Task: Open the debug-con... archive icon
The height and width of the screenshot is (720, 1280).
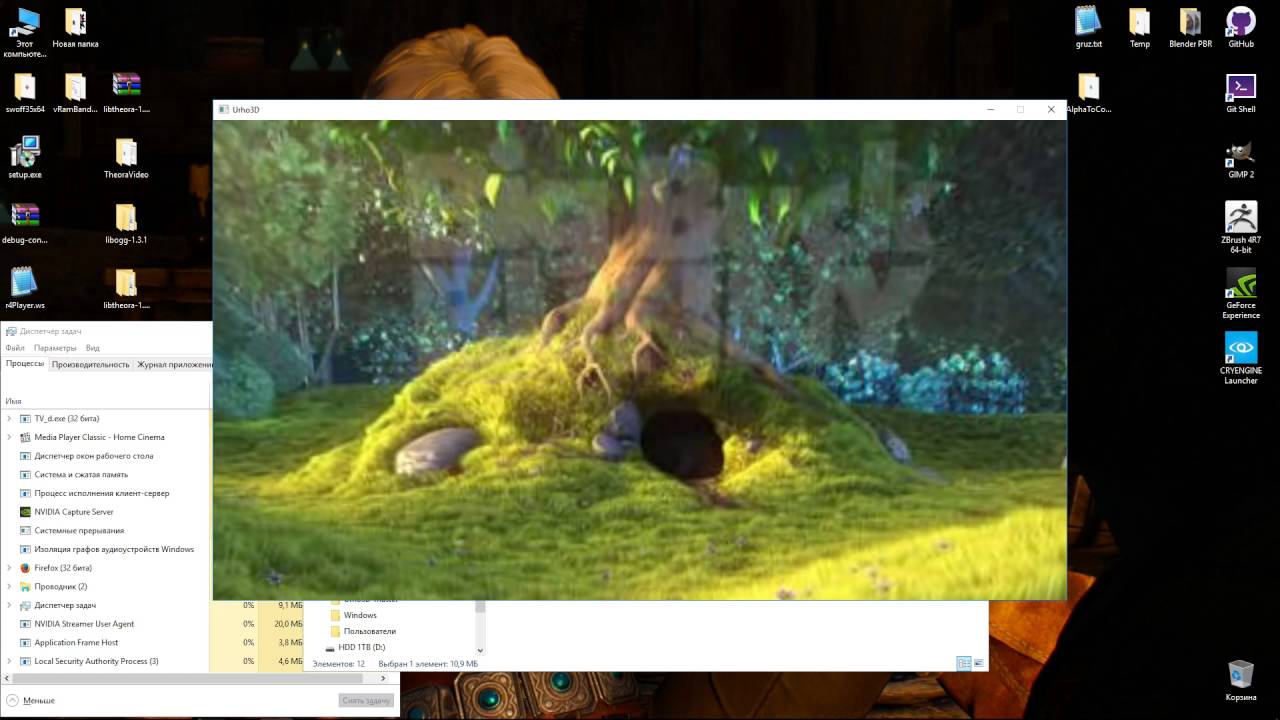Action: coord(25,223)
